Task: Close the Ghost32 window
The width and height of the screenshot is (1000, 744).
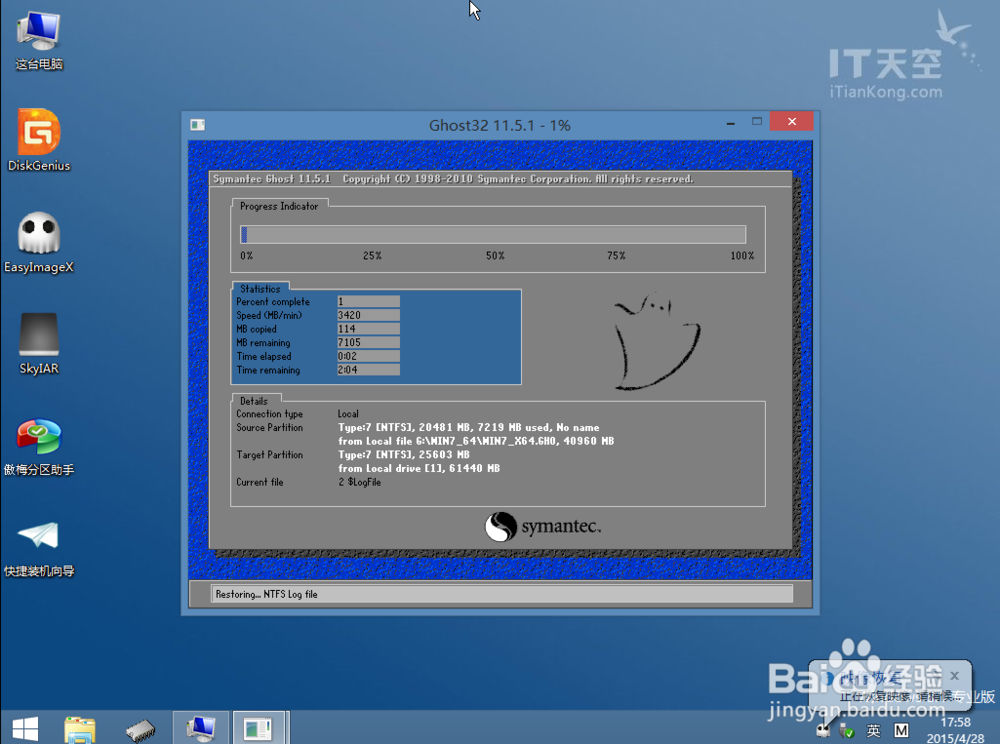Action: 791,121
